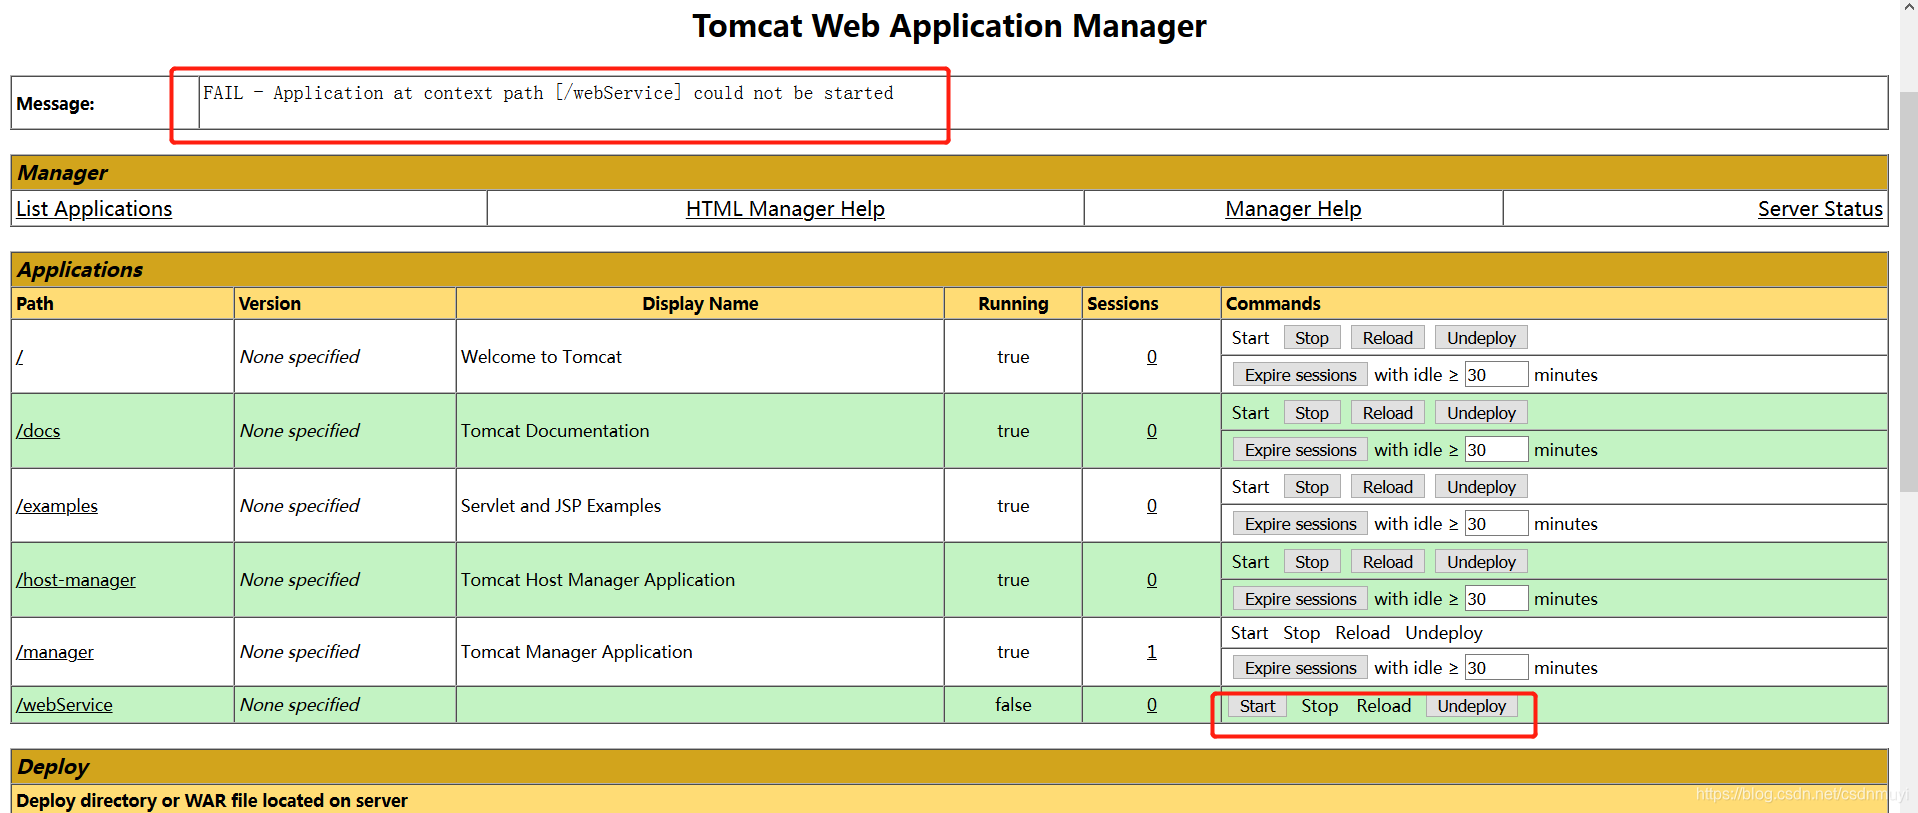Viewport: 1918px width, 813px height.
Task: Click 'Tomcat Manager Application' display name
Action: [x=576, y=652]
